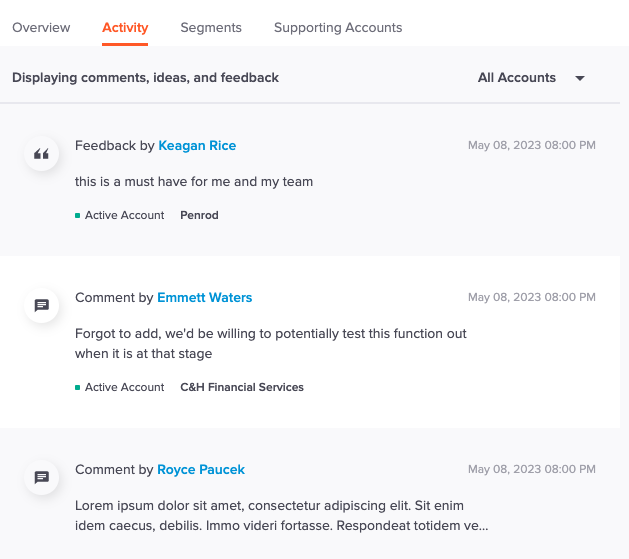Open the All Accounts filter label

517,77
